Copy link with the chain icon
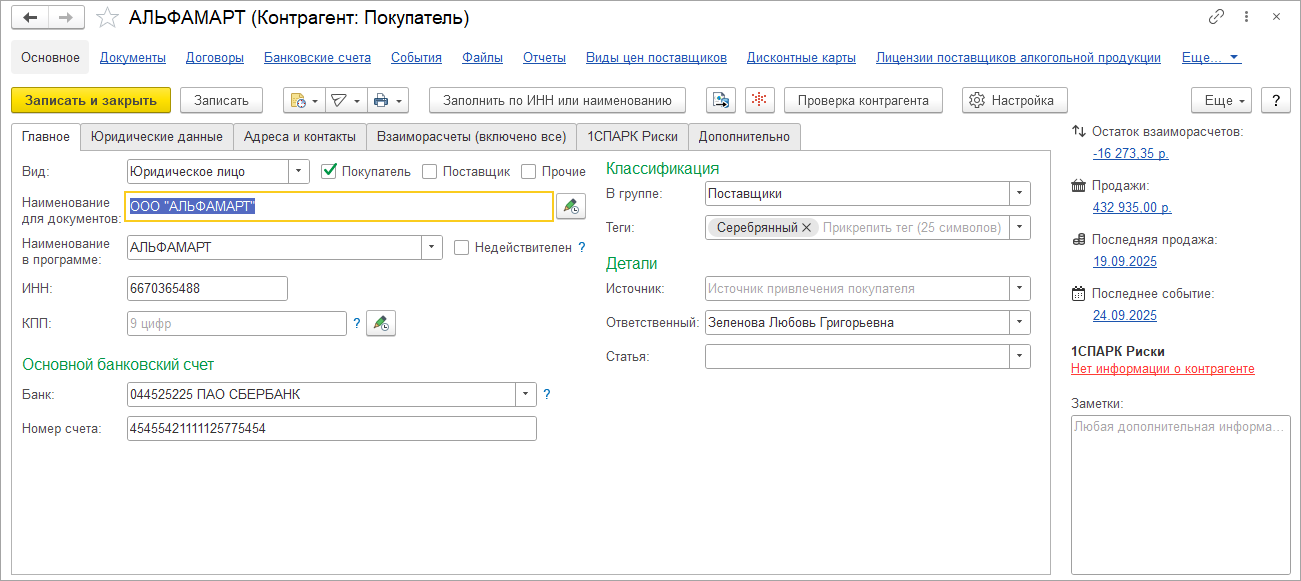Image resolution: width=1301 pixels, height=581 pixels. pyautogui.click(x=1217, y=17)
